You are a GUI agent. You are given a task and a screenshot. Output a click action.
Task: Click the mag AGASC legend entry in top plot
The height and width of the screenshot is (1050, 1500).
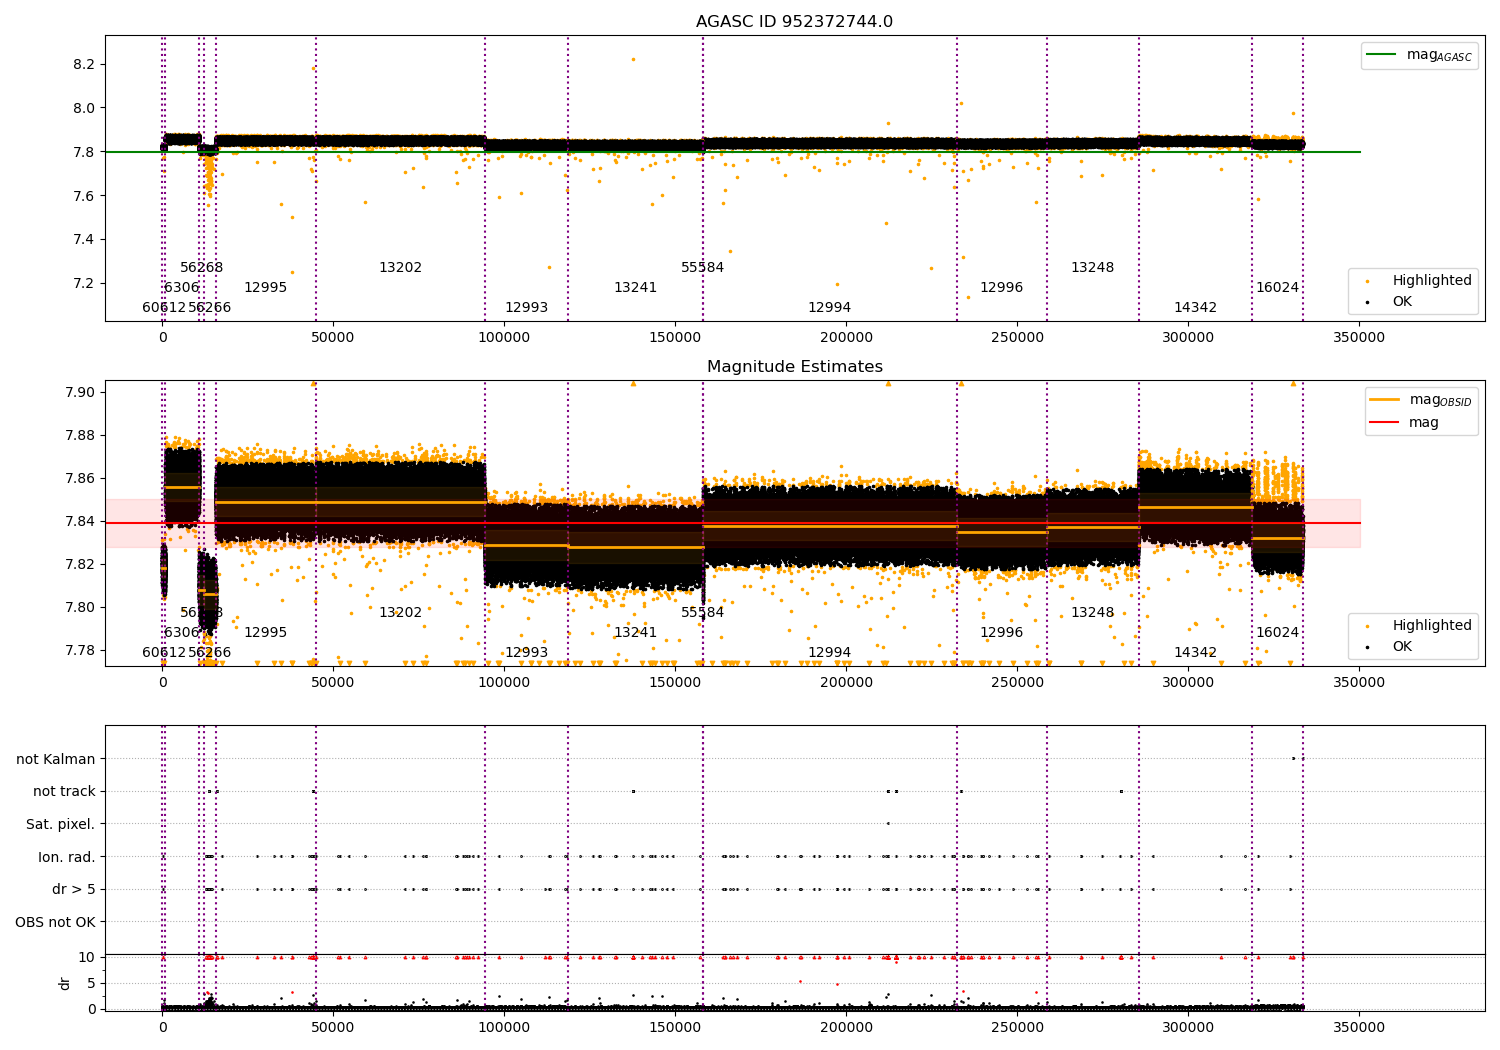[1420, 56]
